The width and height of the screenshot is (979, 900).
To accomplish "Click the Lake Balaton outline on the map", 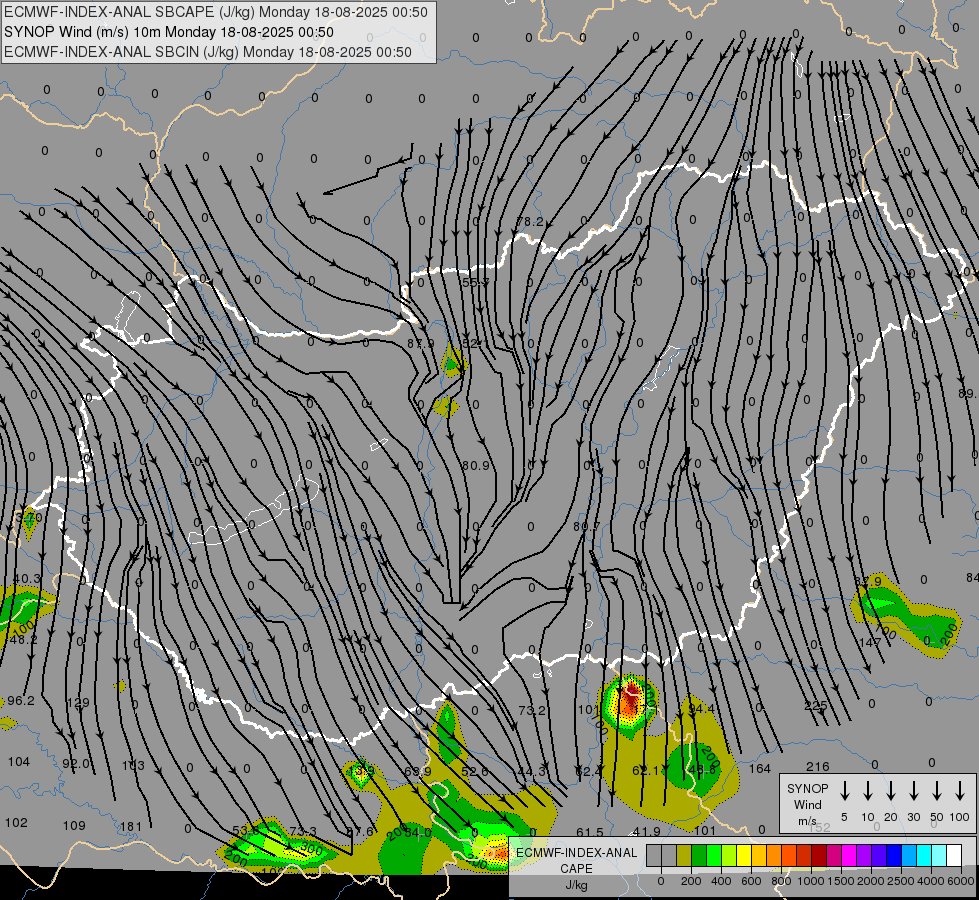I will coord(255,512).
